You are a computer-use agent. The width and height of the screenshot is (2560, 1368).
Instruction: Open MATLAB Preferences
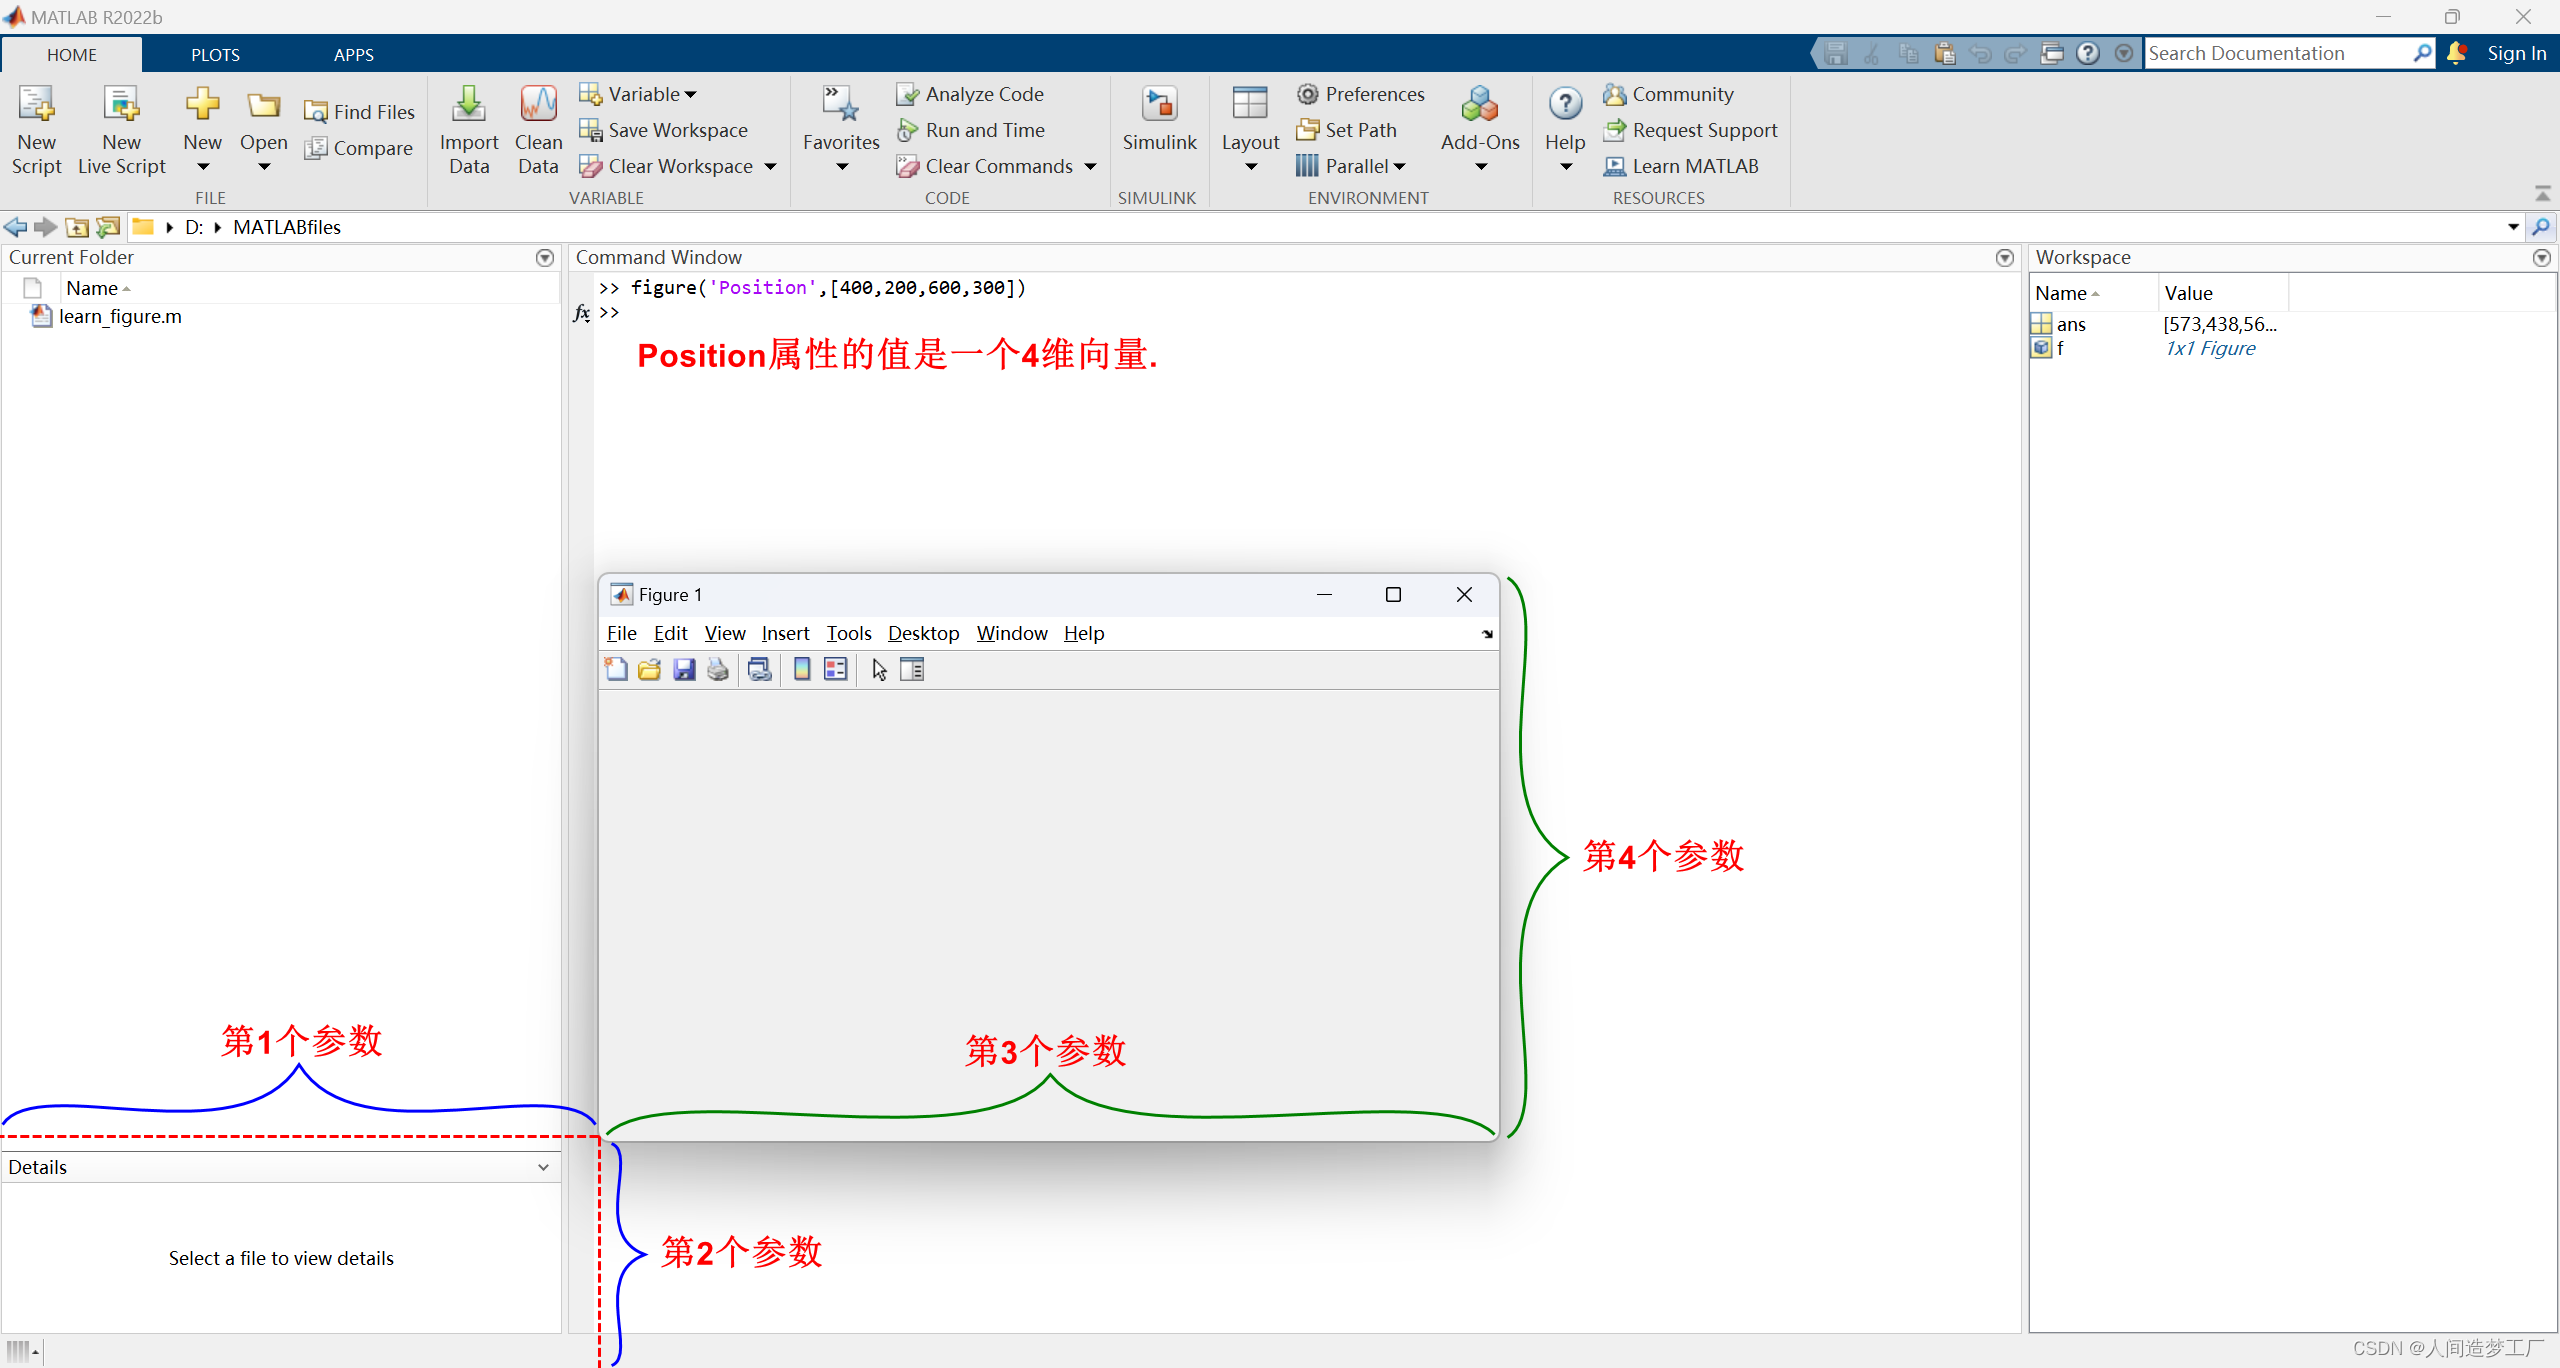pos(1361,94)
